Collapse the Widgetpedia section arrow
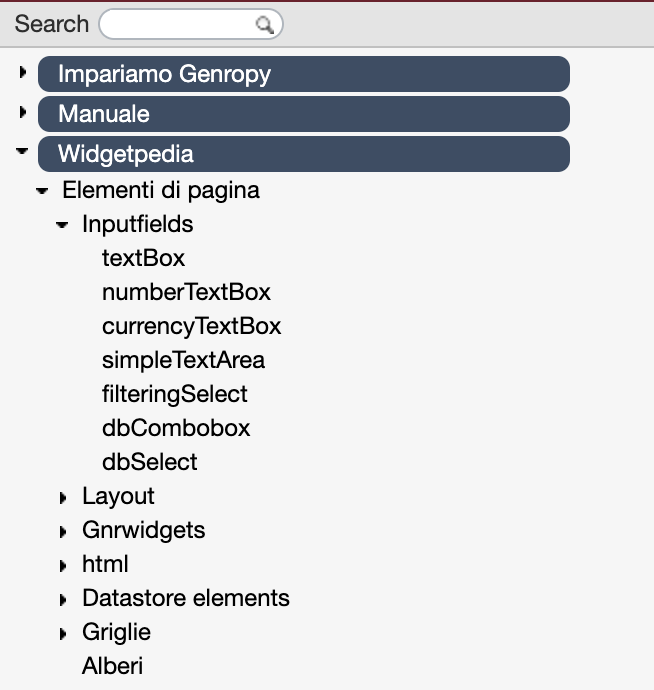 22,151
